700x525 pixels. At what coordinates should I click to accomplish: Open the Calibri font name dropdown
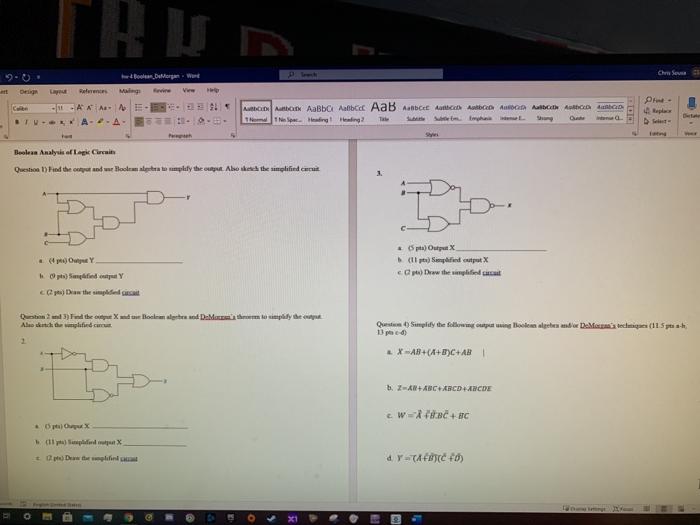(53, 108)
